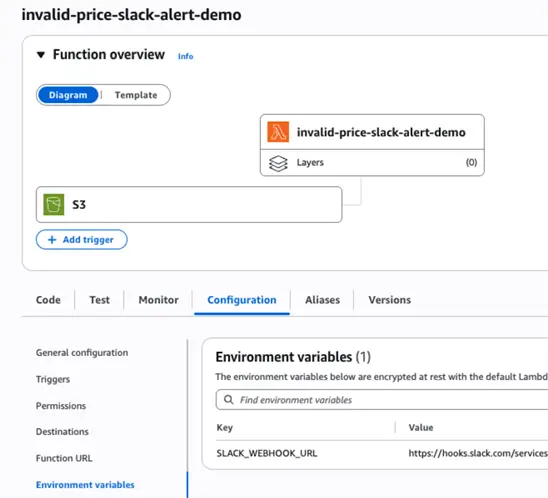Click the Layers stack icon
This screenshot has width=548, height=498.
(278, 163)
